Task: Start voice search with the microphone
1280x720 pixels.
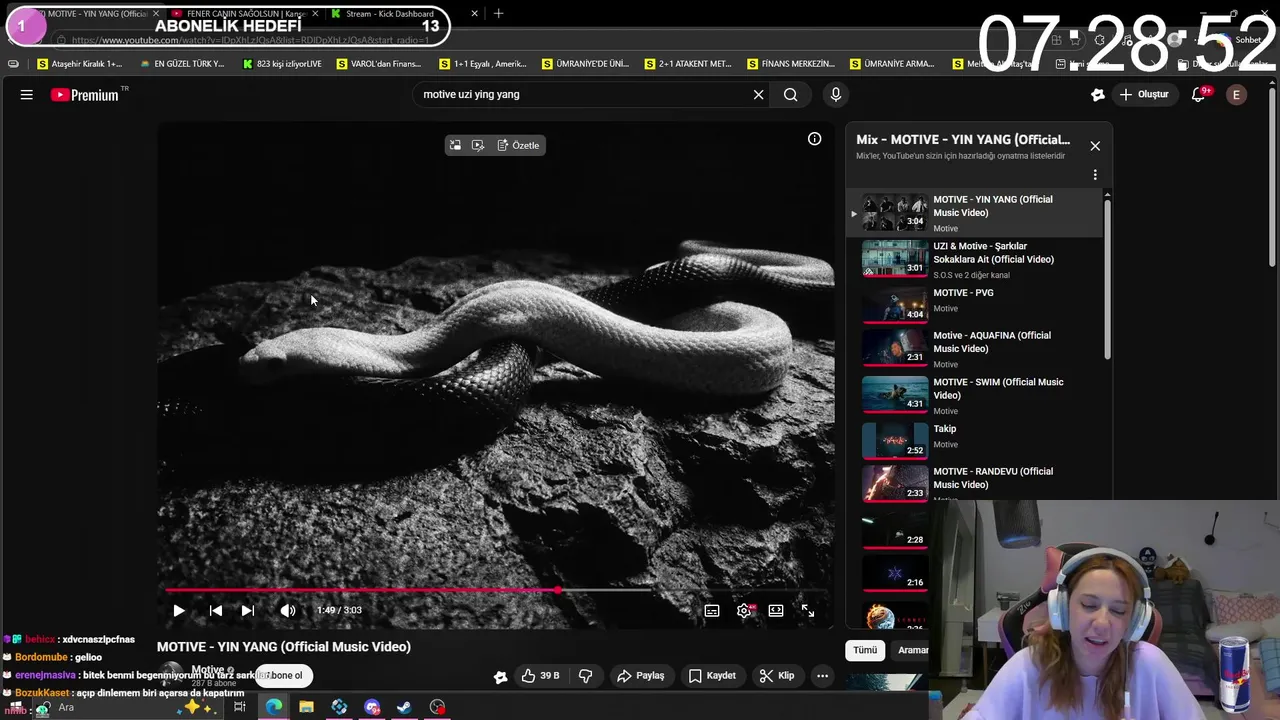Action: 836,95
